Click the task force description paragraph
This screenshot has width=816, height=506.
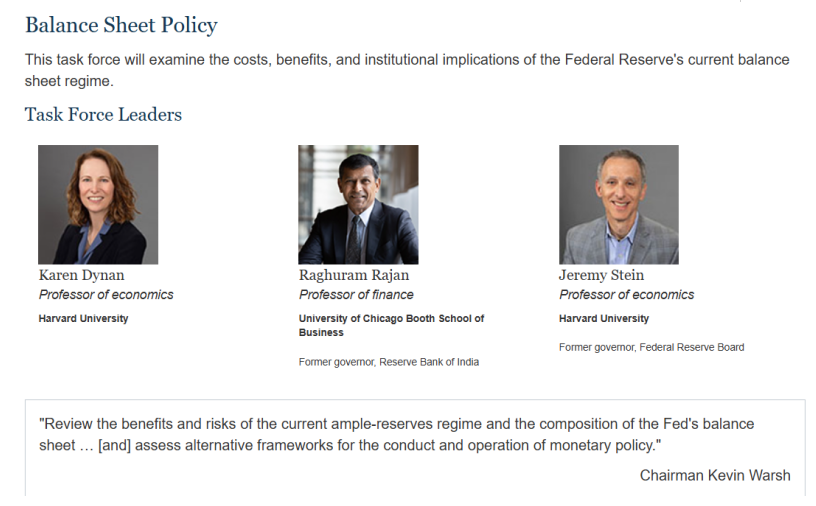(407, 70)
